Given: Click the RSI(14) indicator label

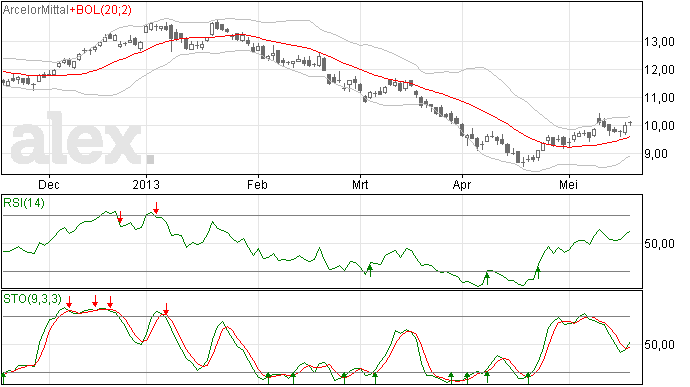Looking at the screenshot, I should 24,203.
